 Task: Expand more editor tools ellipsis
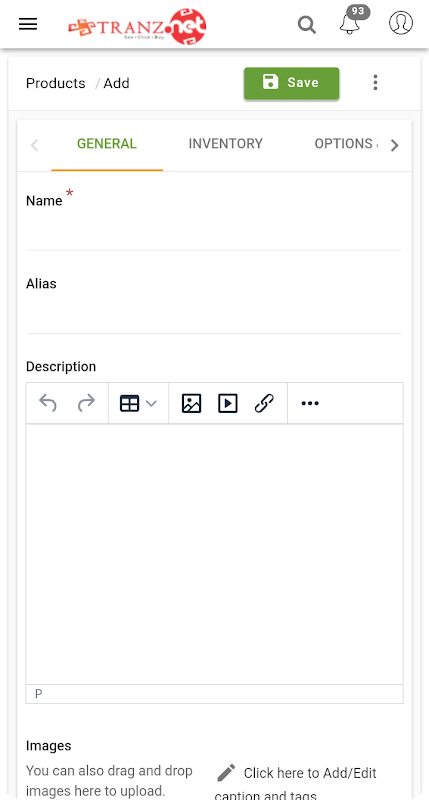pos(310,403)
